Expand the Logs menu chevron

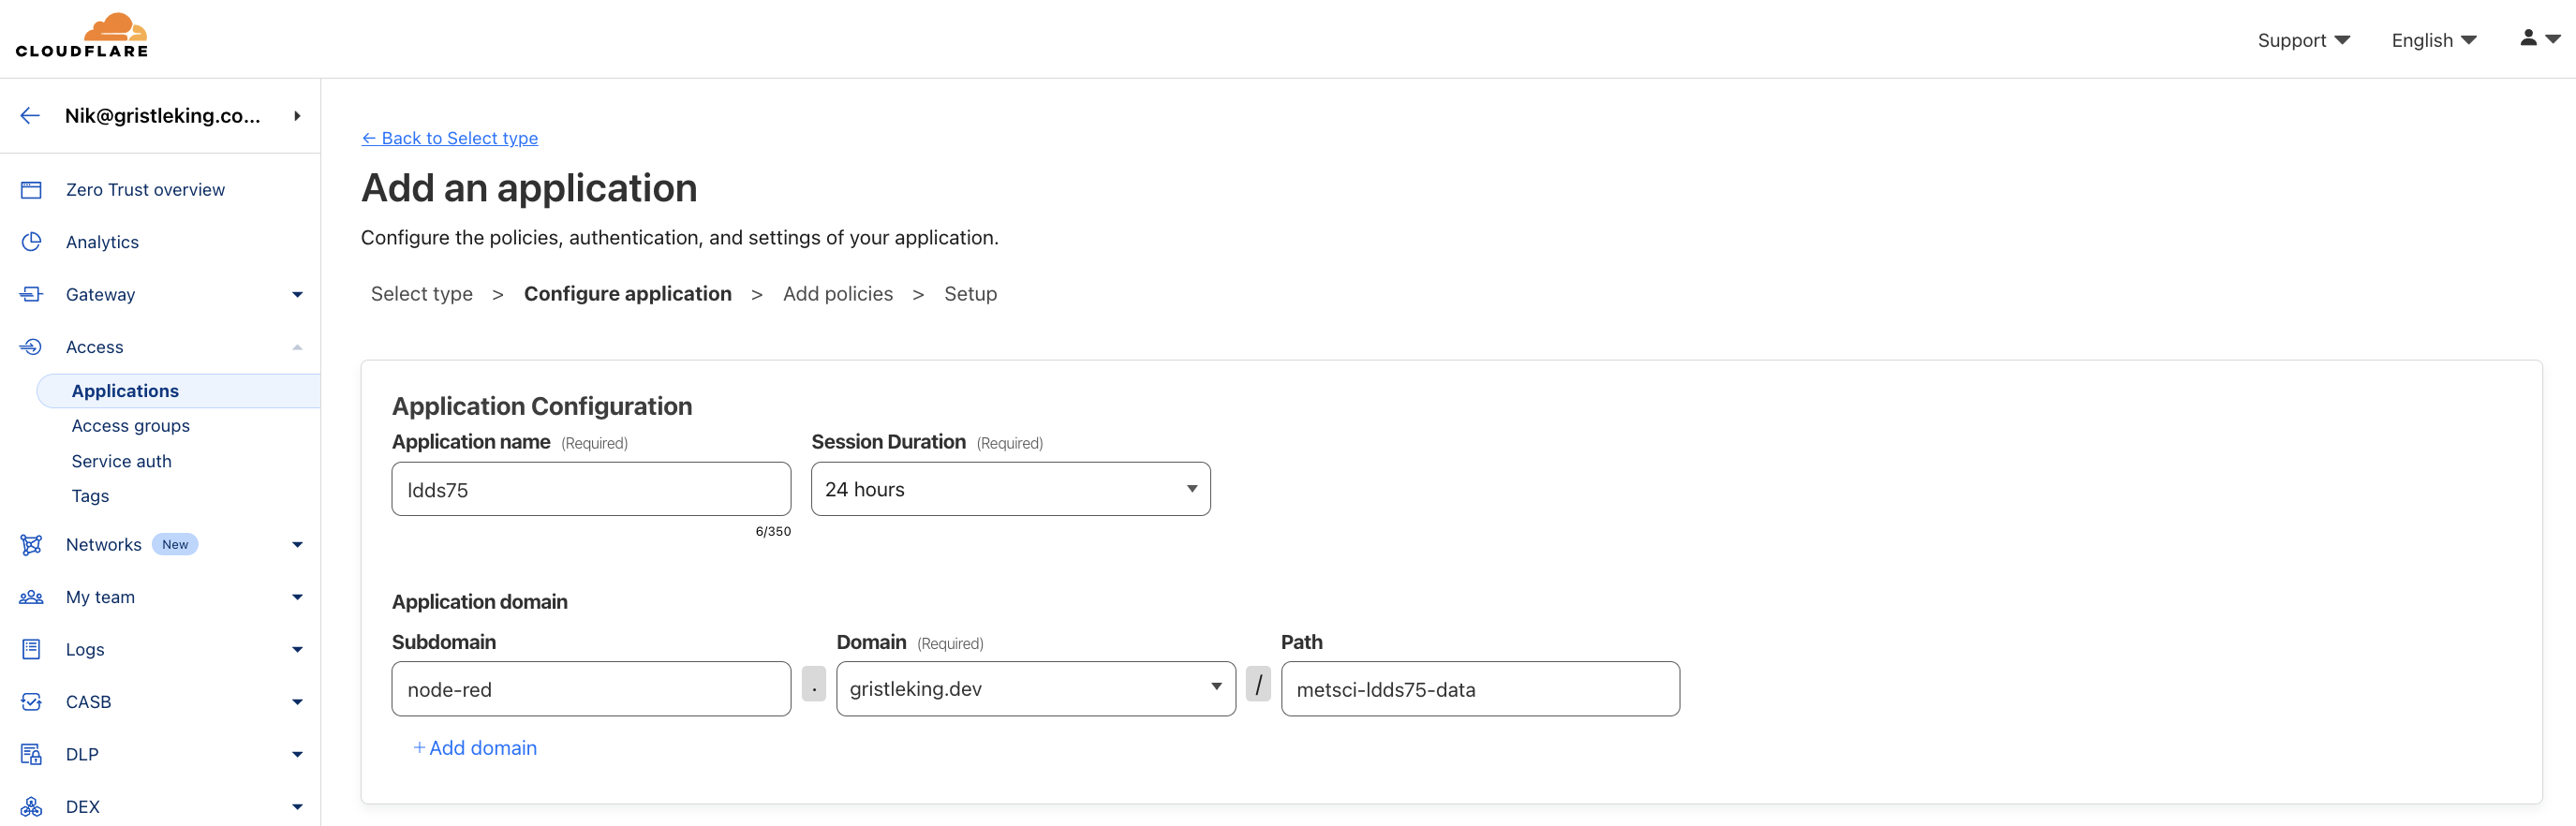(297, 649)
